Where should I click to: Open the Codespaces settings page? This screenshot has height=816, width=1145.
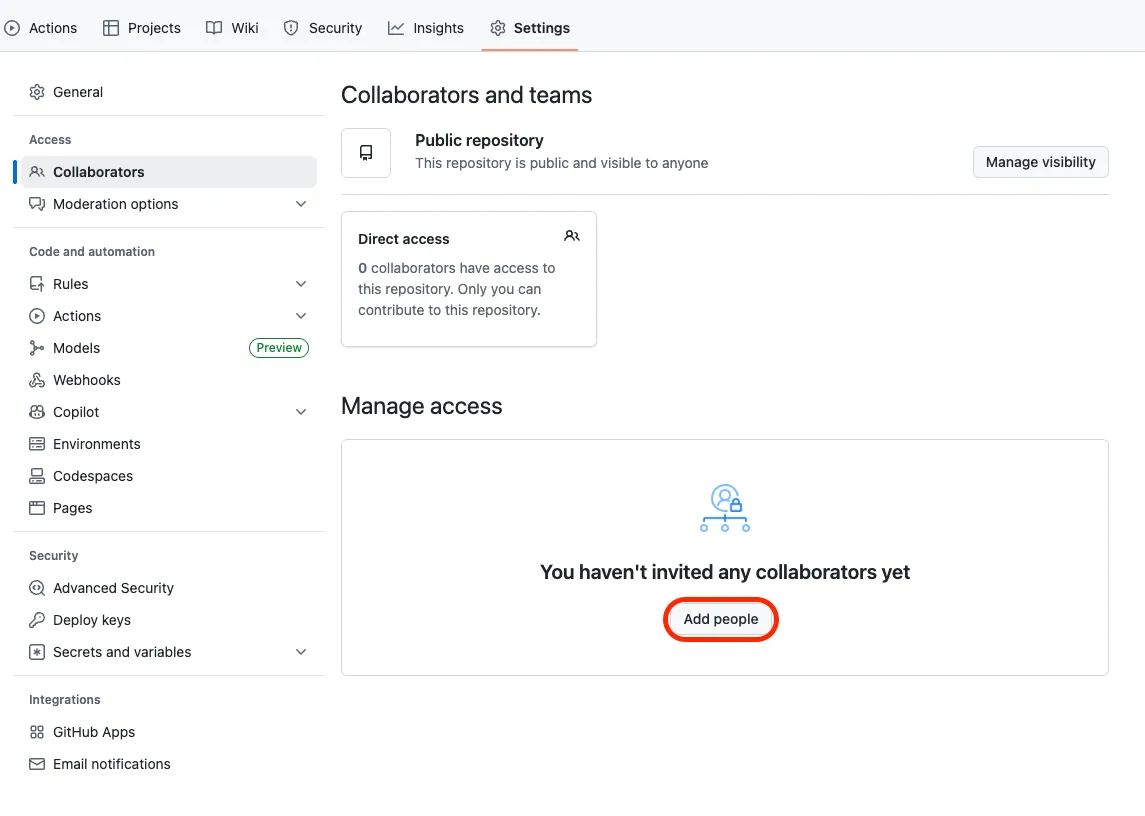pos(169,476)
